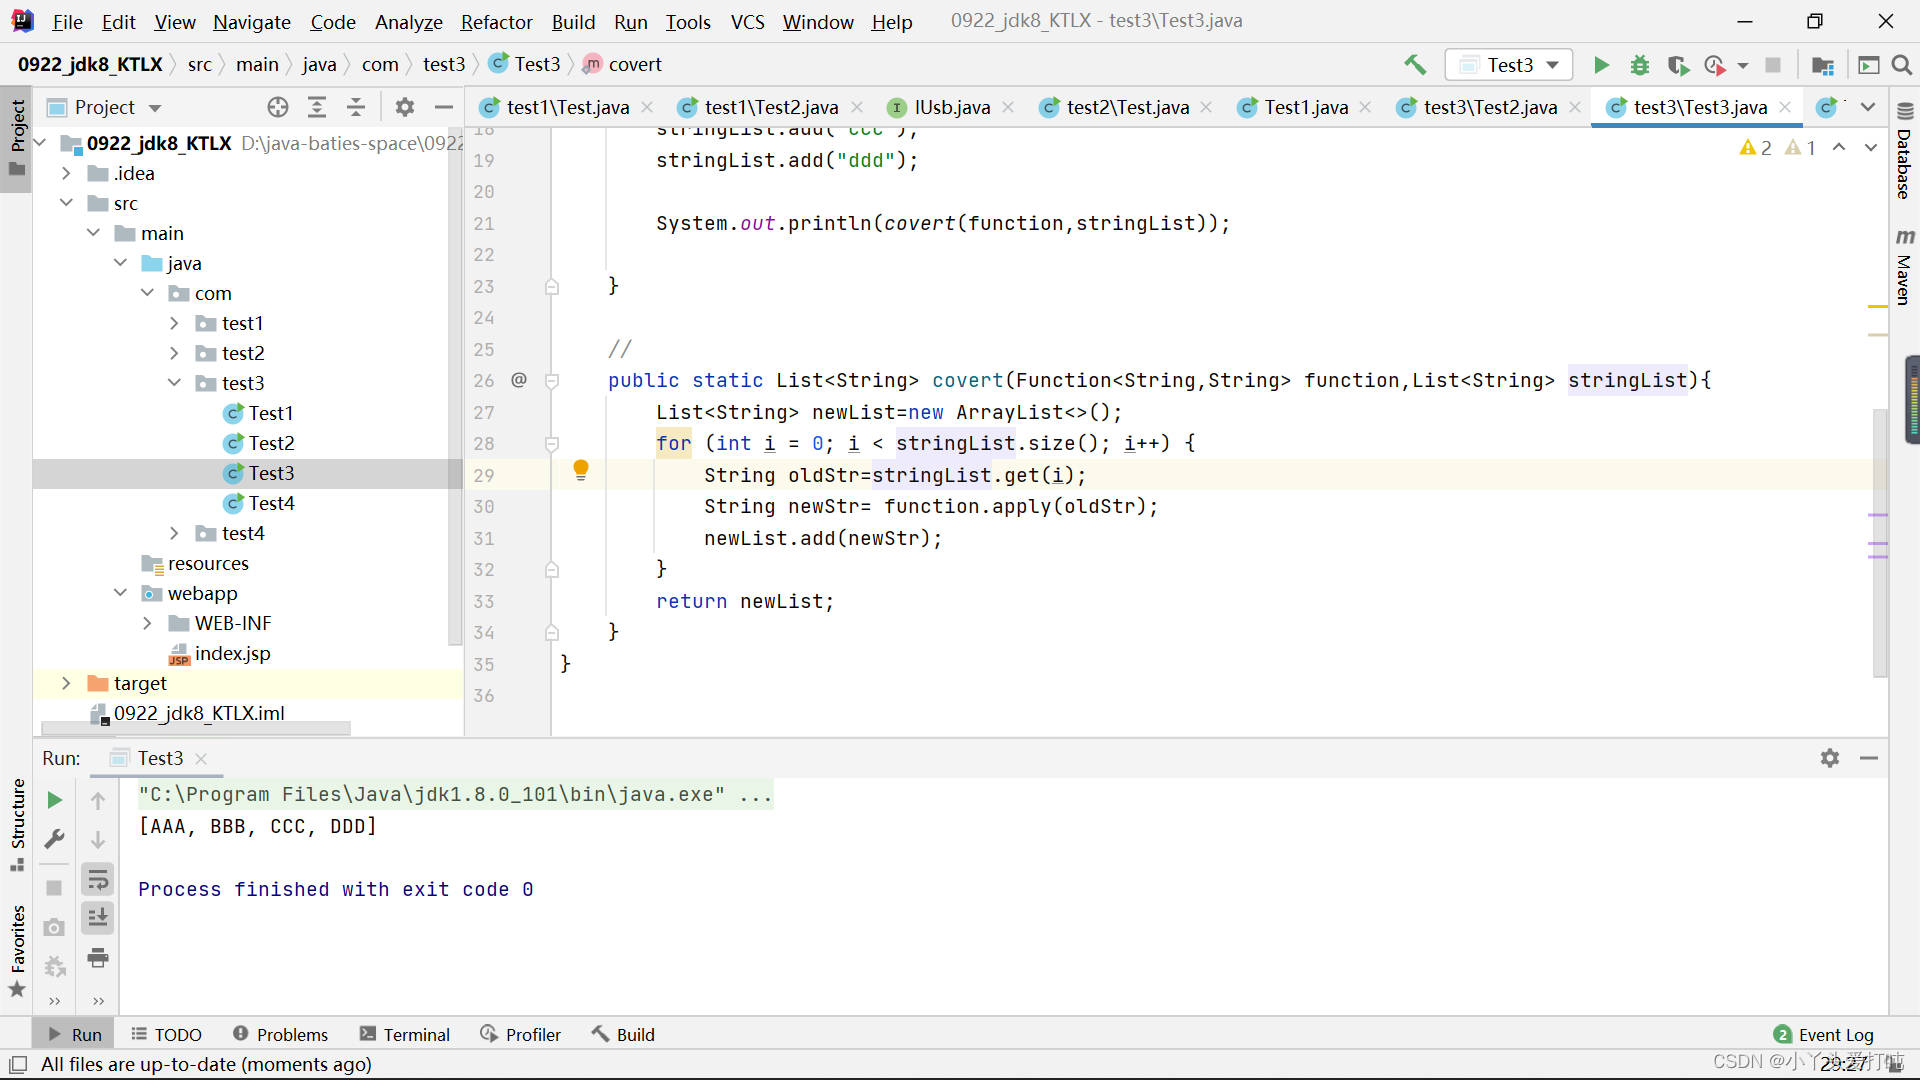1920x1080 pixels.
Task: Expand the target folder
Action: click(66, 683)
